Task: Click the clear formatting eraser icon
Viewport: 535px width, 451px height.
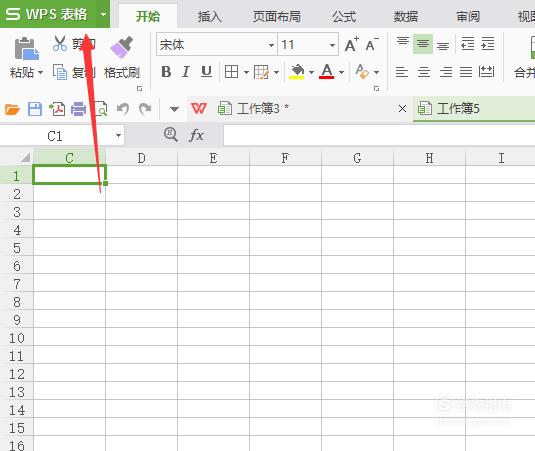Action: [362, 72]
